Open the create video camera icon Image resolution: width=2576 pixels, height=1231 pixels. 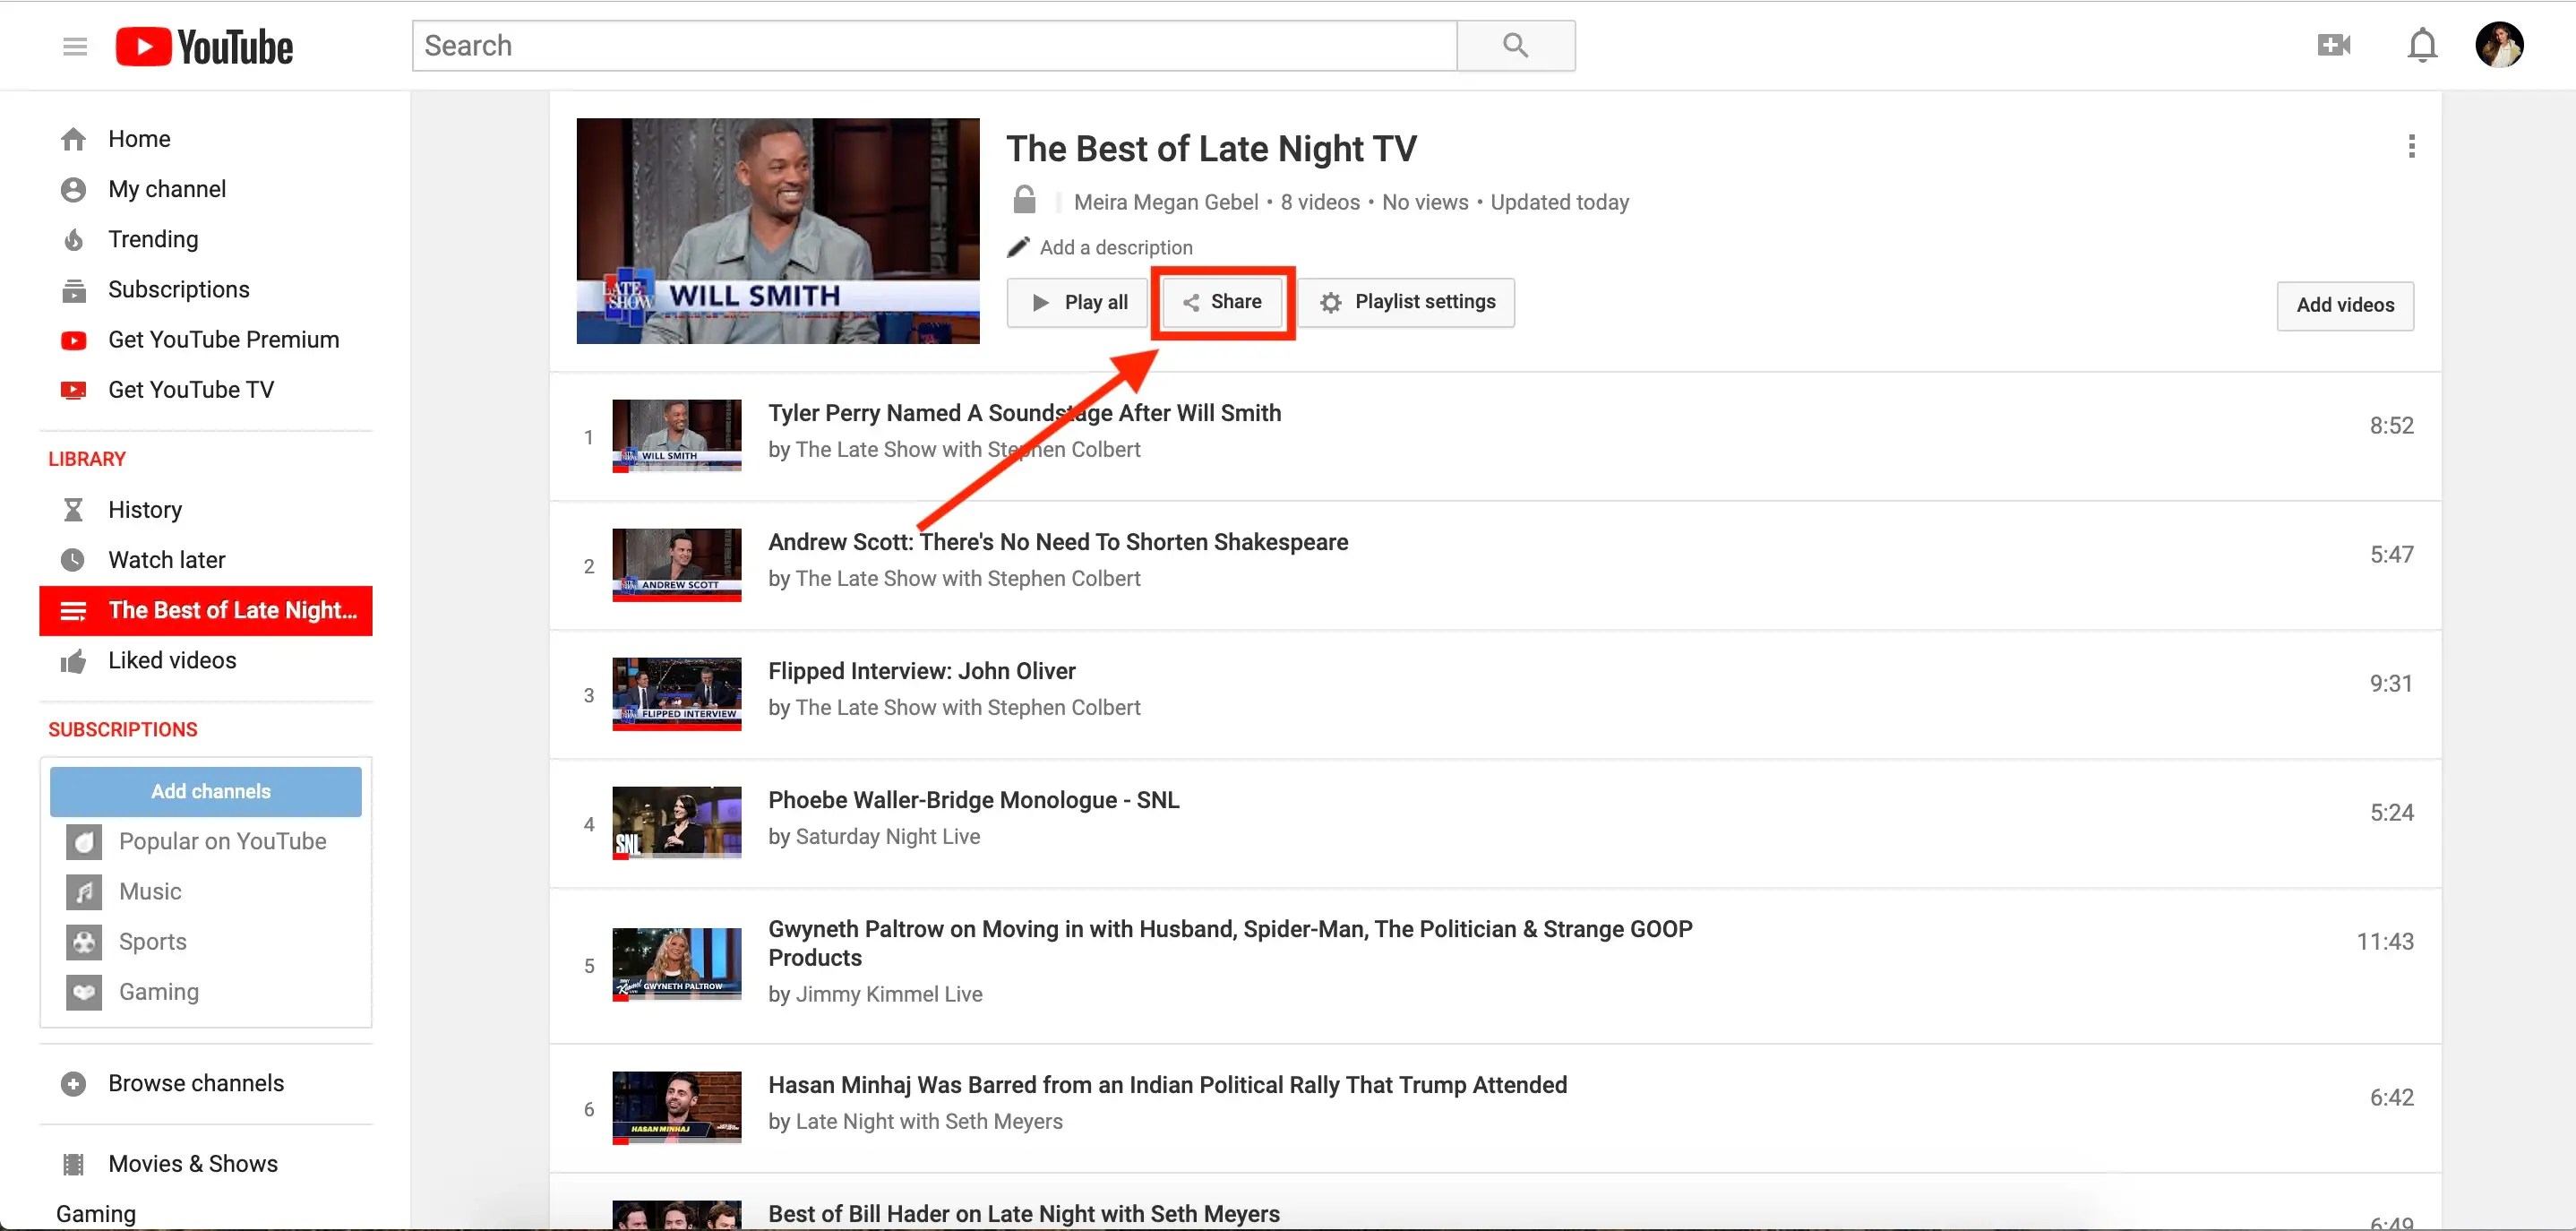tap(2333, 45)
